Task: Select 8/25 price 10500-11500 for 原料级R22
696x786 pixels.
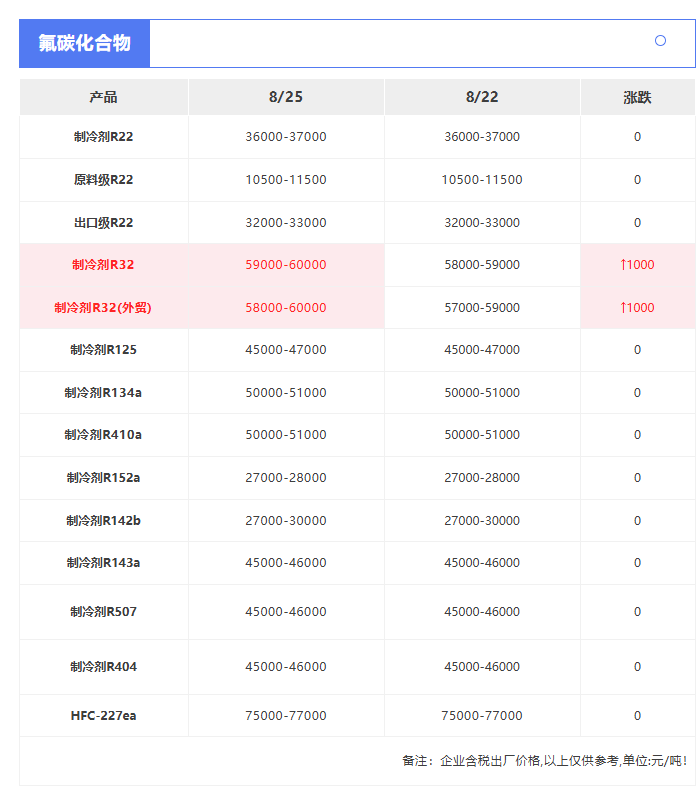Action: [x=286, y=179]
